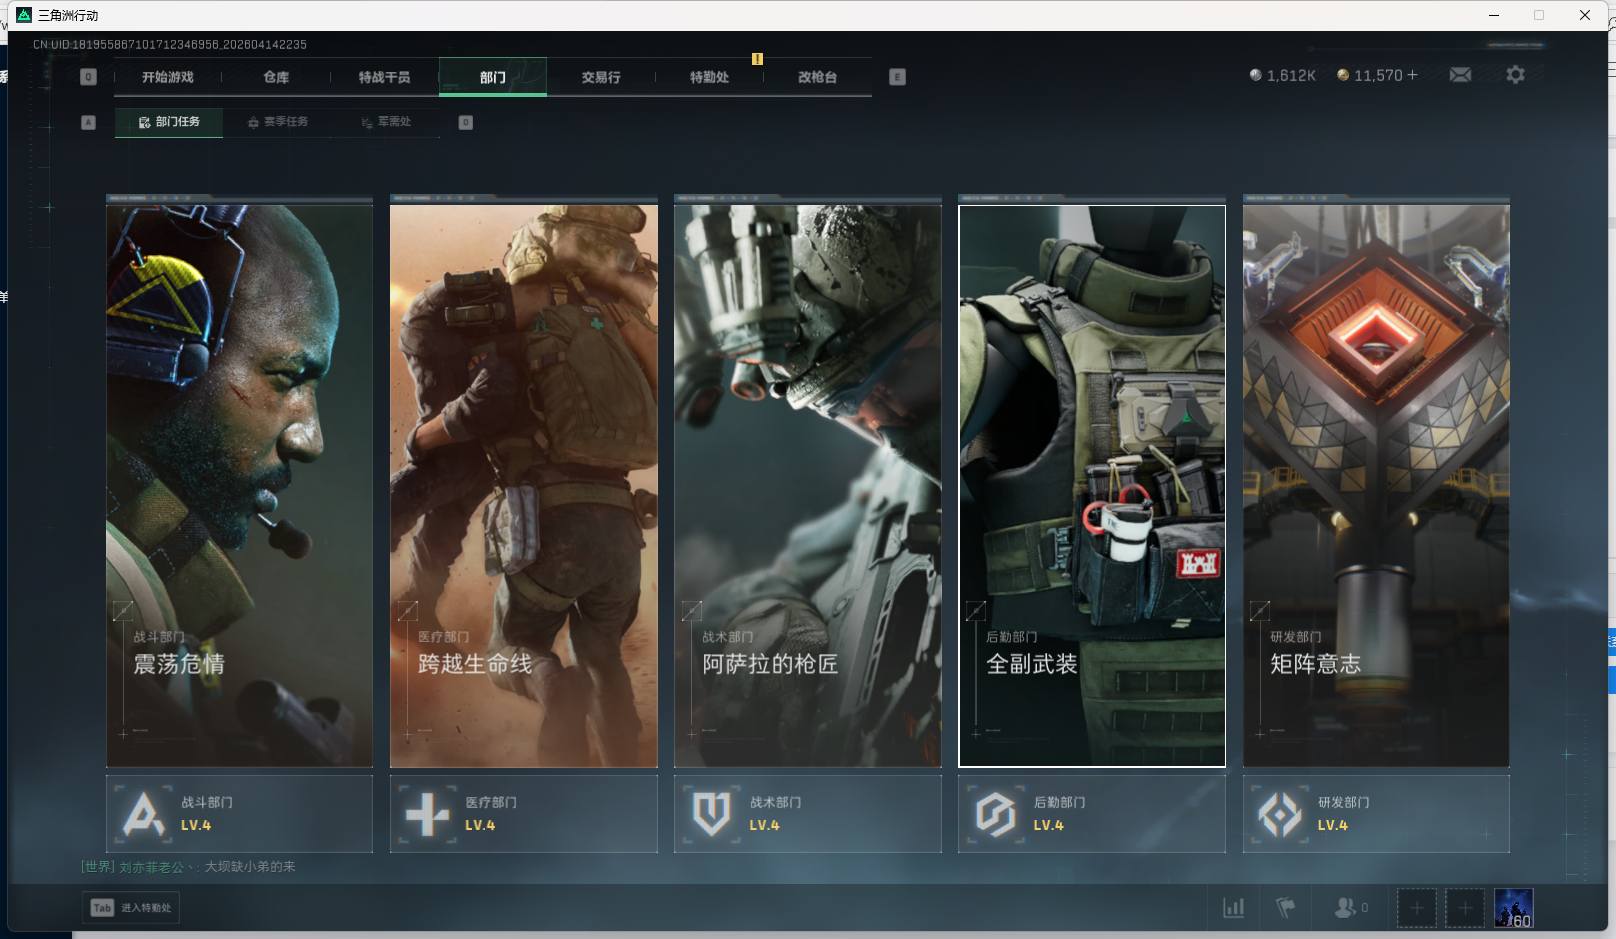Screen dimensions: 1616x939
Task: Switch to the 仓库 tab
Action: (276, 77)
